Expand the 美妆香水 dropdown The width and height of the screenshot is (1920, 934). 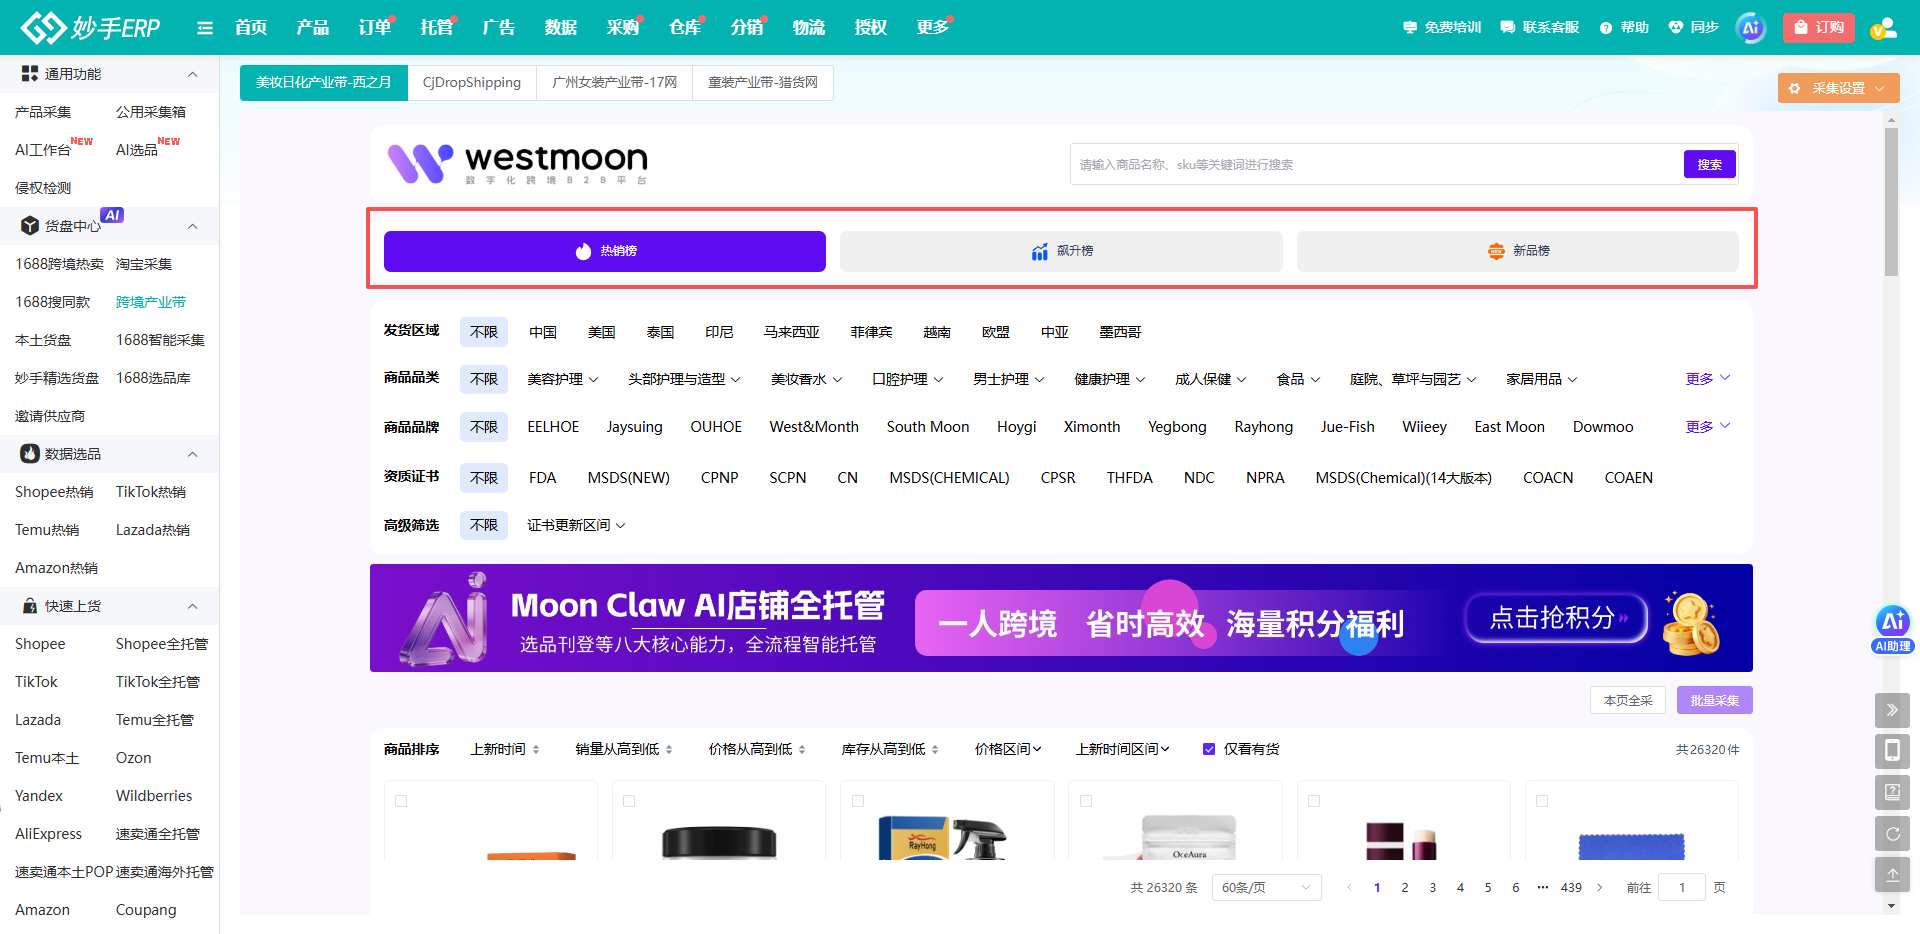[806, 379]
